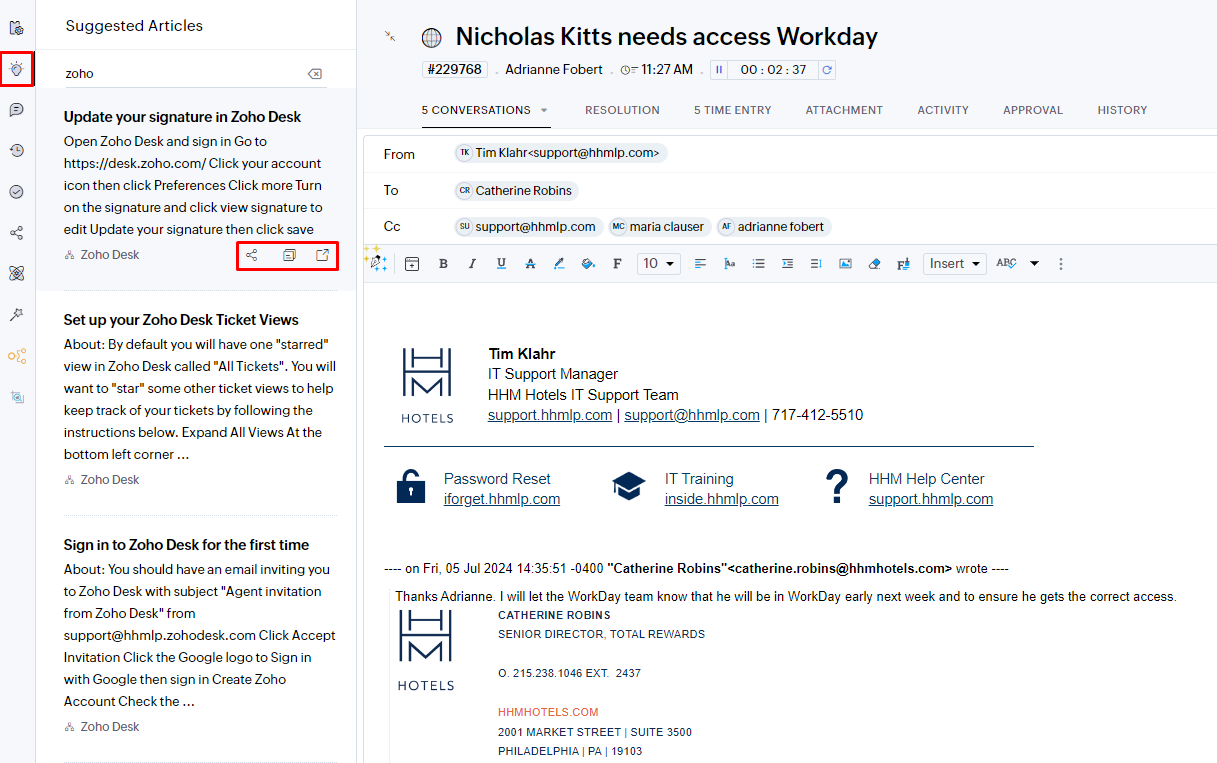
Task: Pause the ticket timer
Action: point(718,70)
